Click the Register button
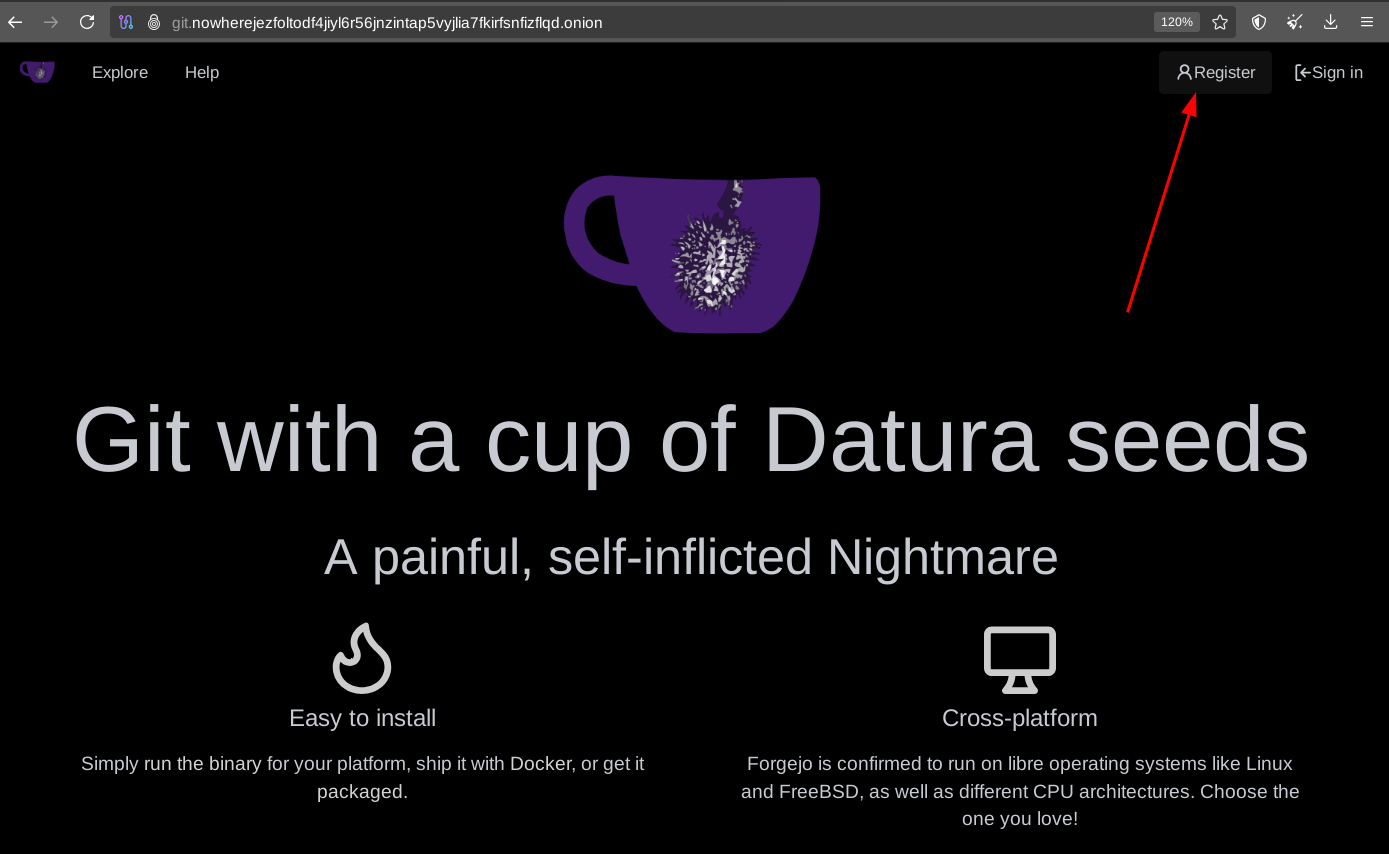The height and width of the screenshot is (854, 1389). coord(1215,72)
